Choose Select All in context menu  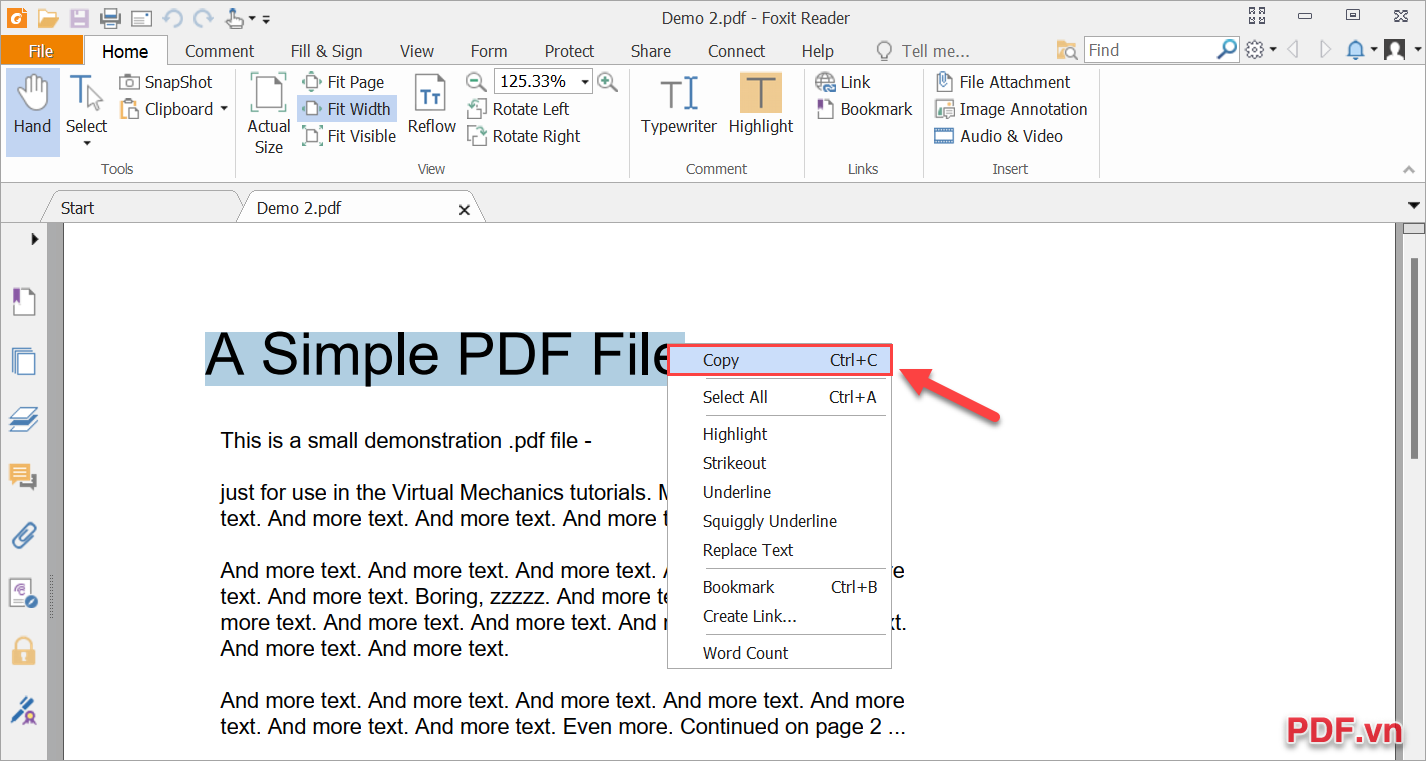point(779,397)
